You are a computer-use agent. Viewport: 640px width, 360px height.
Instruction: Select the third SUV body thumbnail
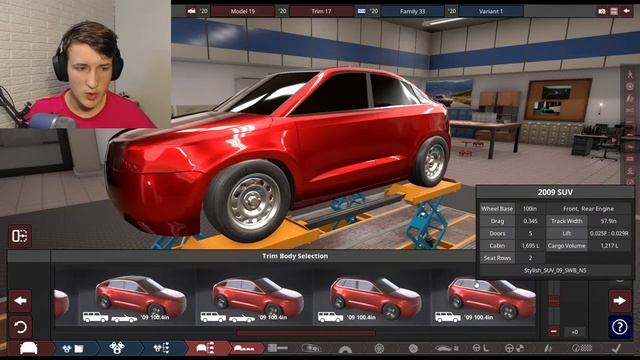pos(372,297)
